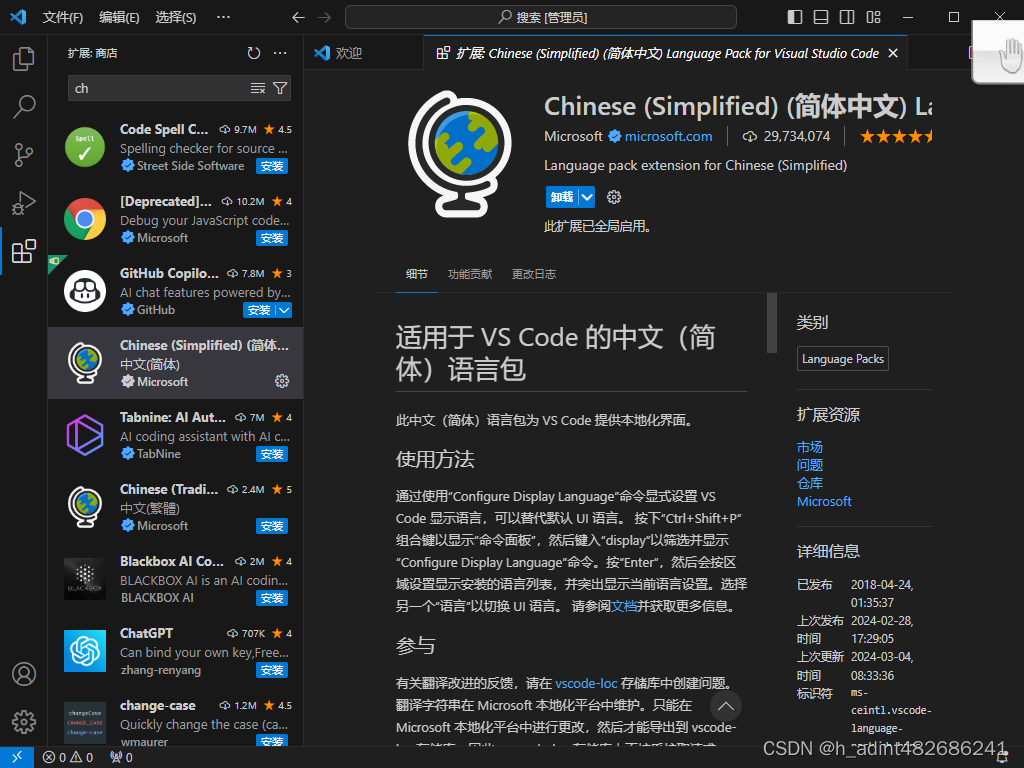Image resolution: width=1024 pixels, height=768 pixels.
Task: Click the remote window indicator in status bar
Action: 16,757
